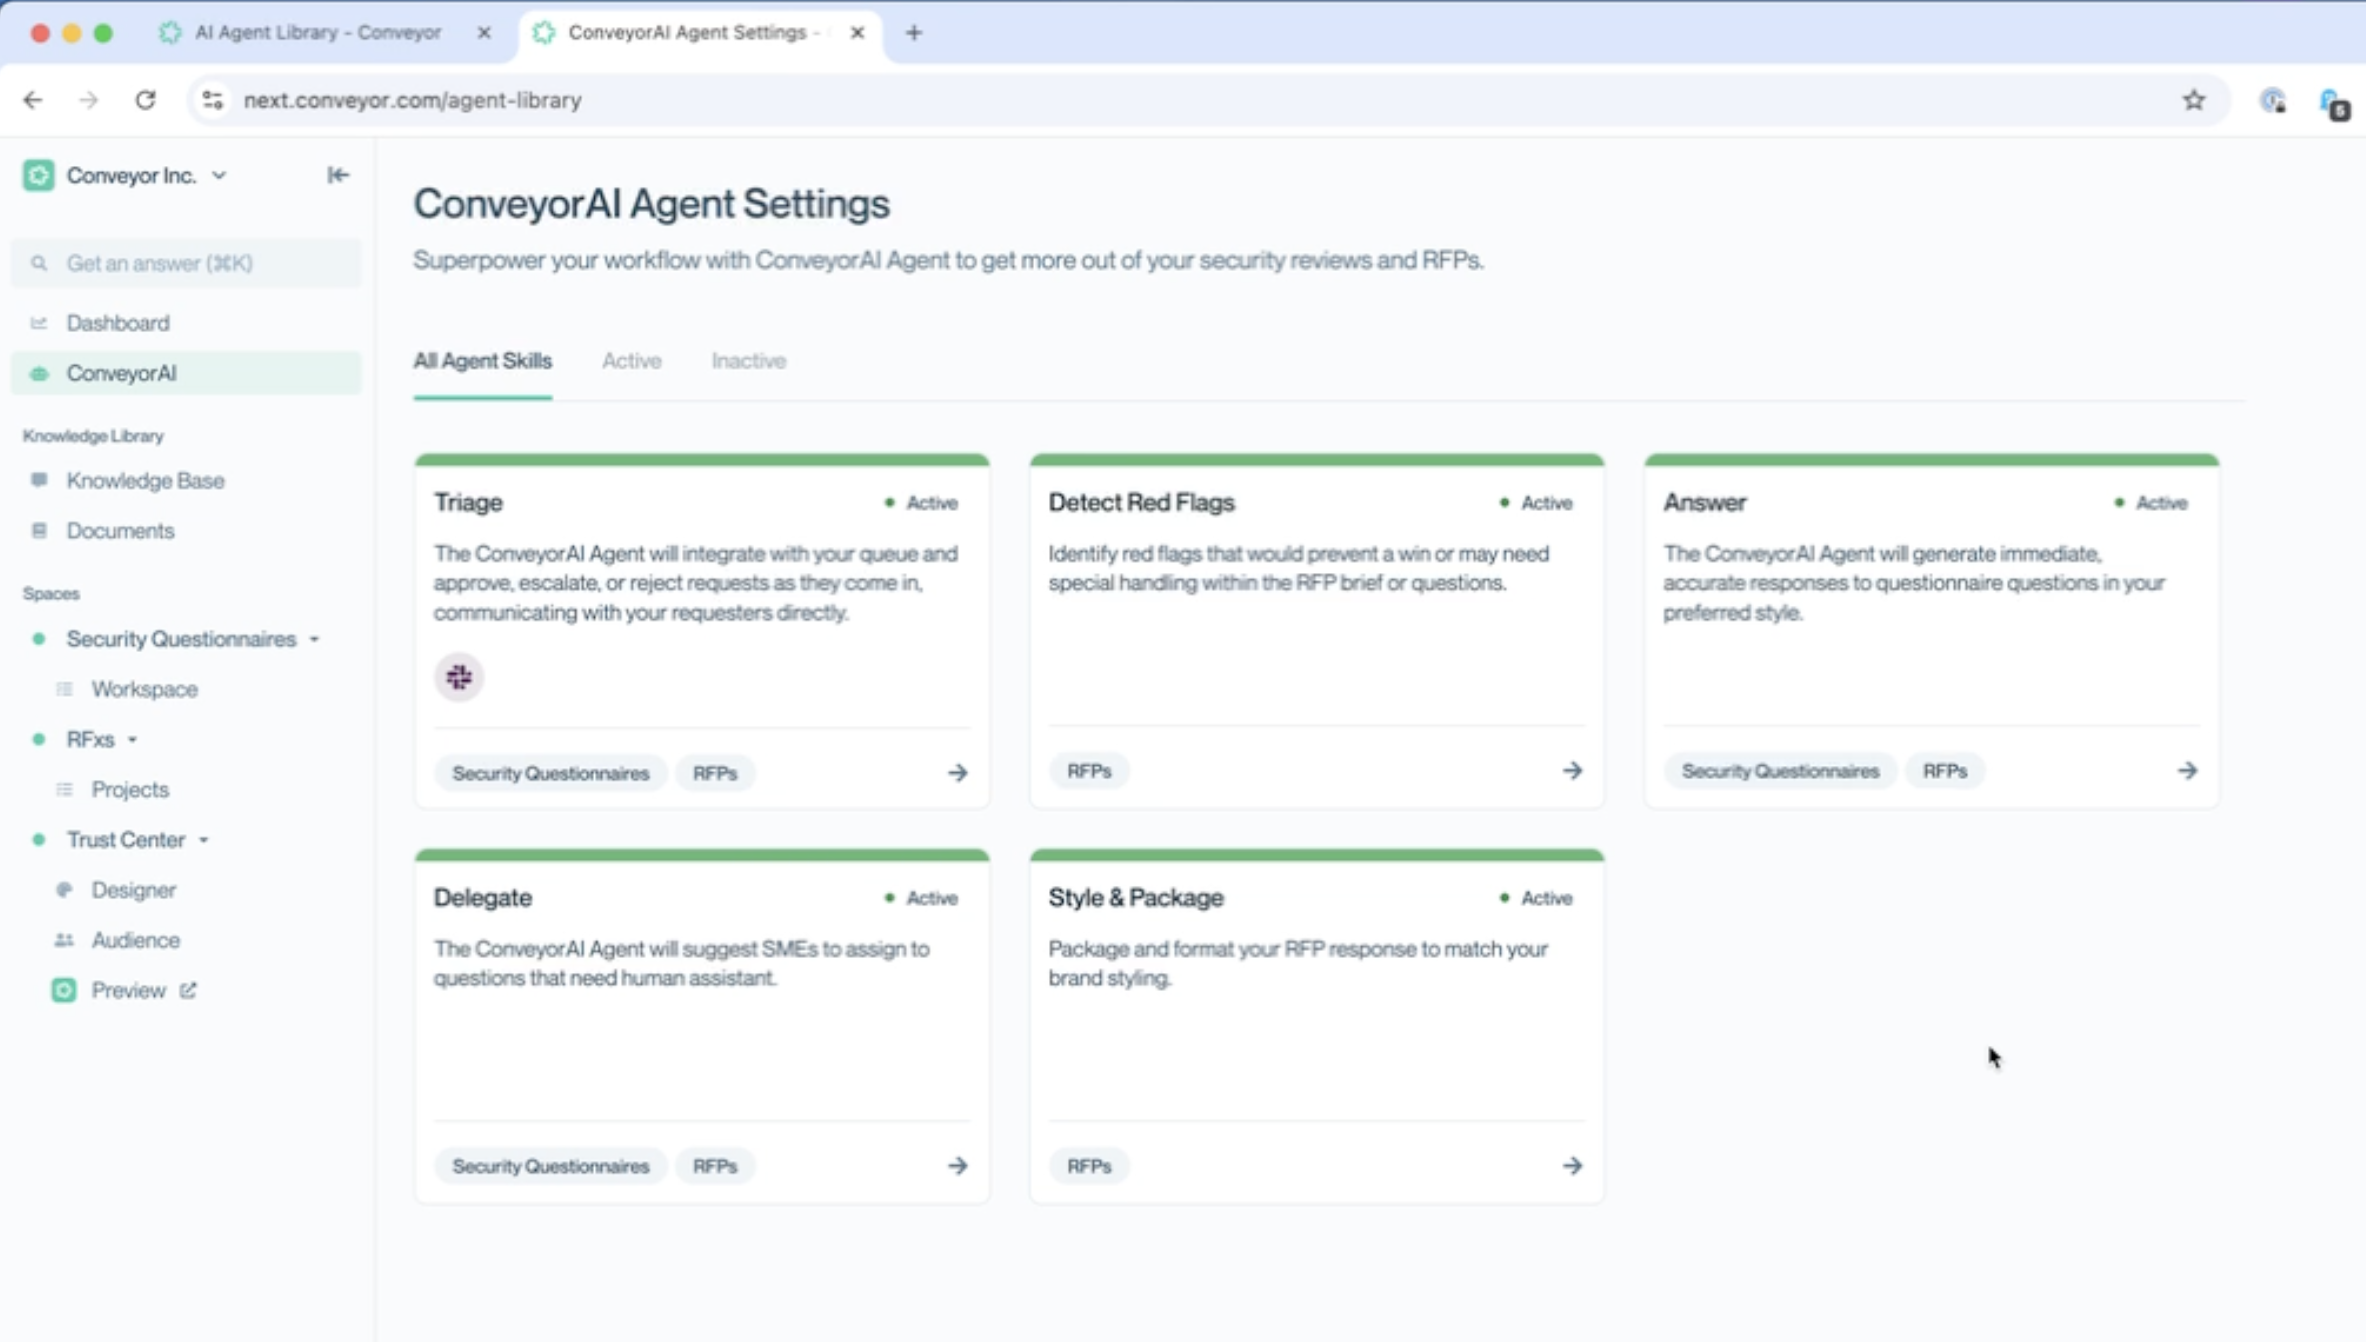Collapse the left sidebar panel

click(x=338, y=175)
